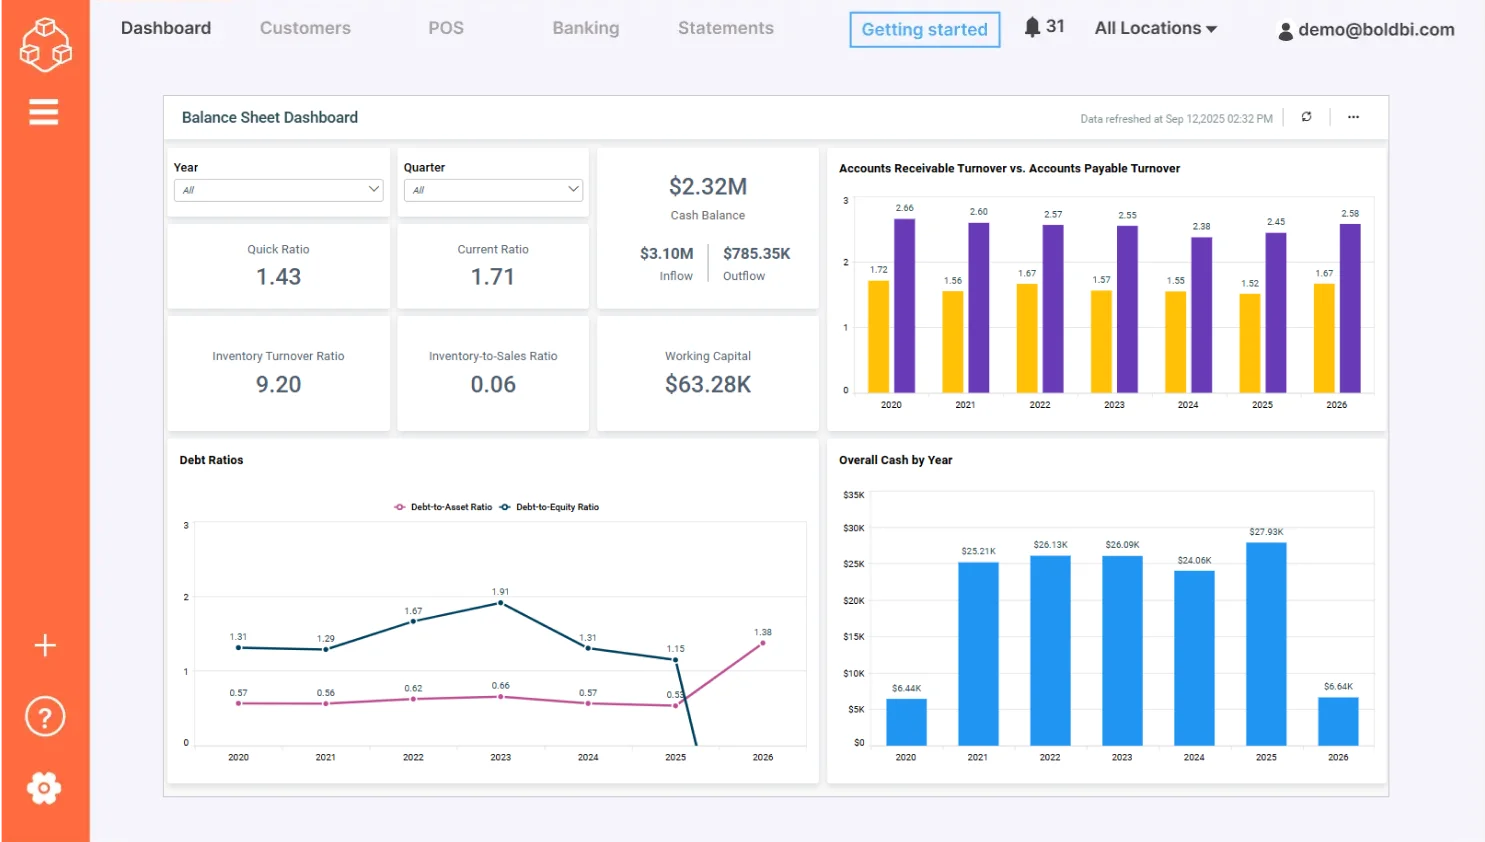This screenshot has width=1485, height=842.
Task: Toggle the Debt-to-Equity Ratio legend entry
Action: [553, 507]
